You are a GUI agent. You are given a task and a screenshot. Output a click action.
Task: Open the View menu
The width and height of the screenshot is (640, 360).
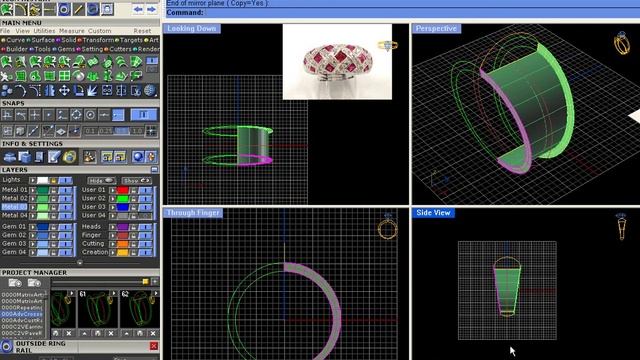[22, 31]
